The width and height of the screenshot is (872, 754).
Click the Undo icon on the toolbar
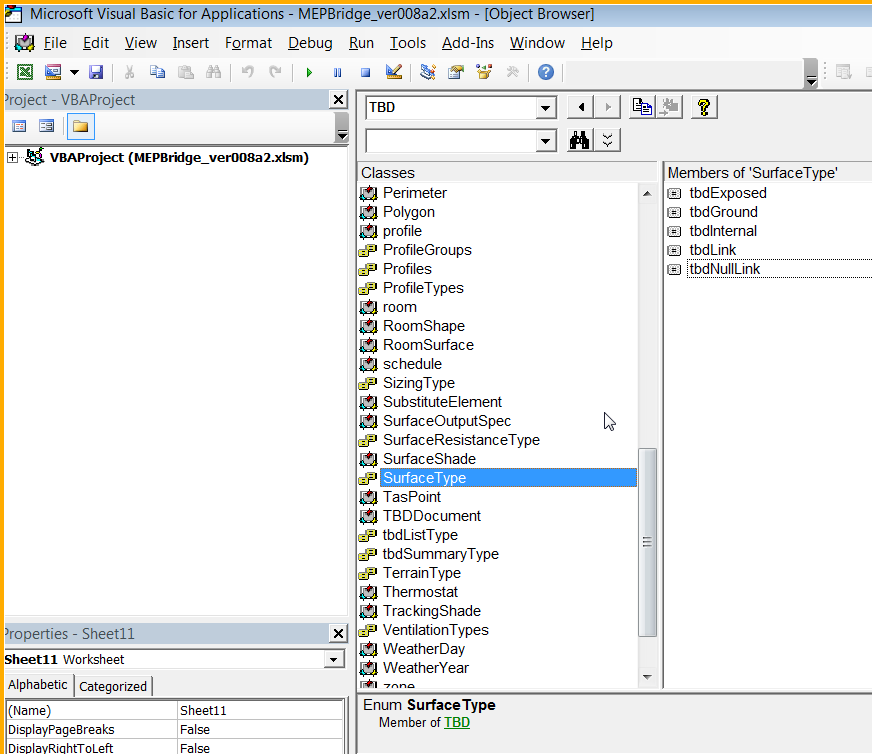click(x=249, y=71)
